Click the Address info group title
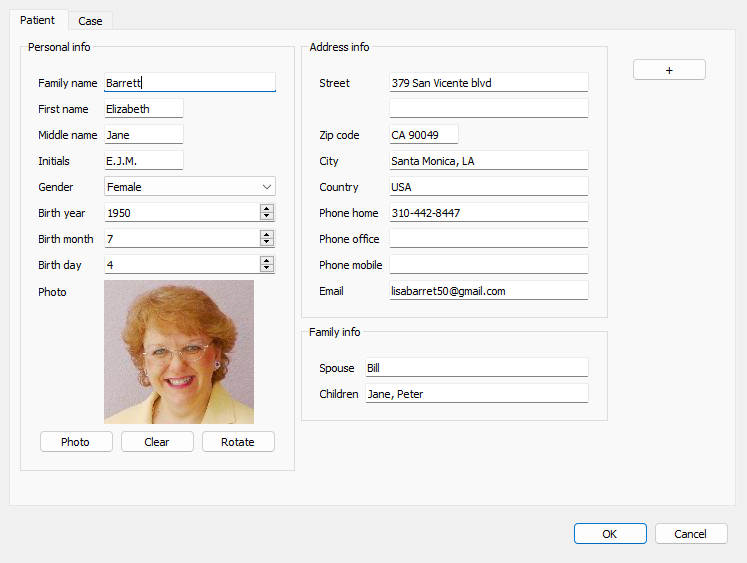 (x=339, y=47)
